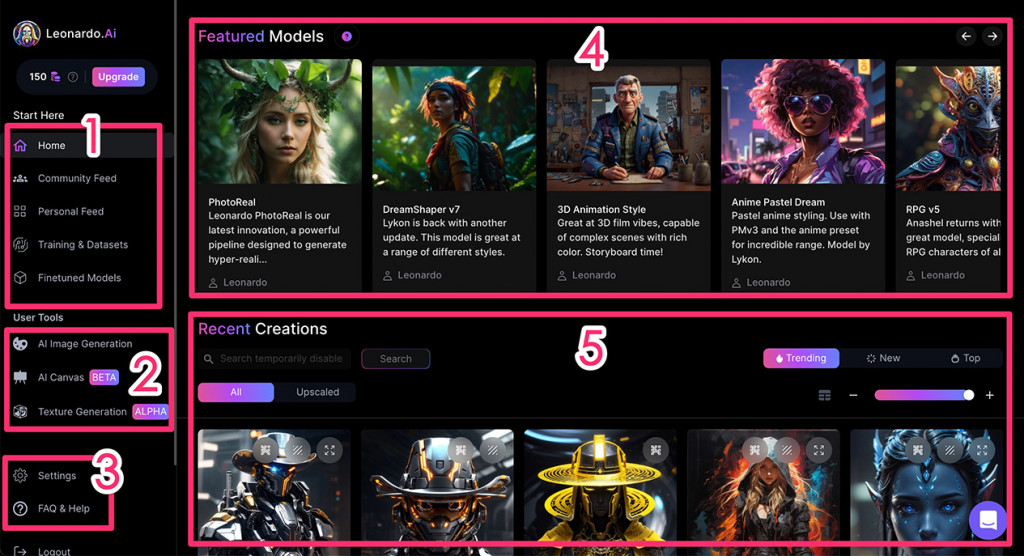This screenshot has height=556, width=1024.
Task: Click the Leonardo.Ai logo avatar
Action: 27,34
